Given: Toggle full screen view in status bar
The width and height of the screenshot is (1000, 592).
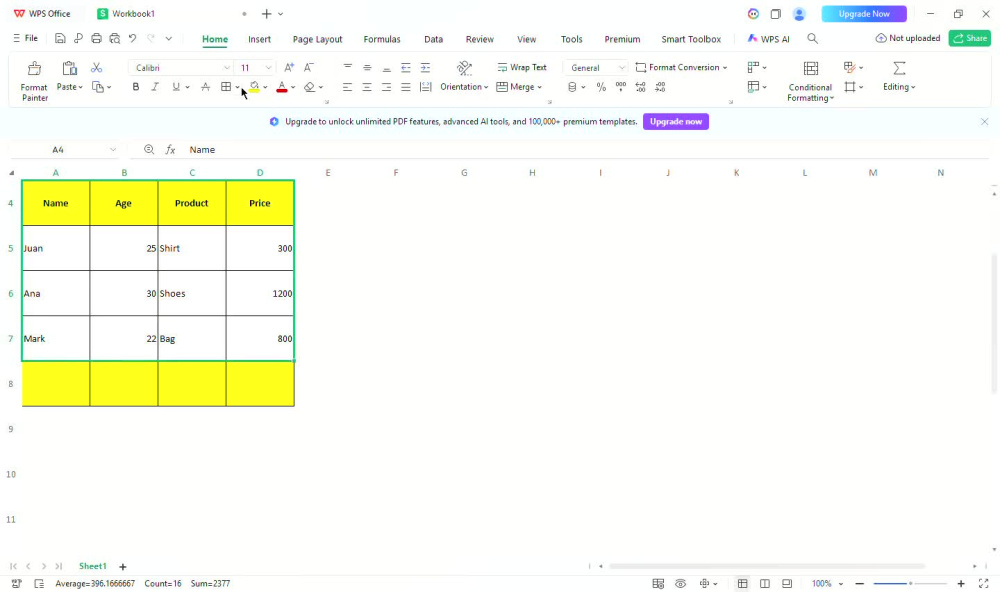Looking at the screenshot, I should coord(983,583).
